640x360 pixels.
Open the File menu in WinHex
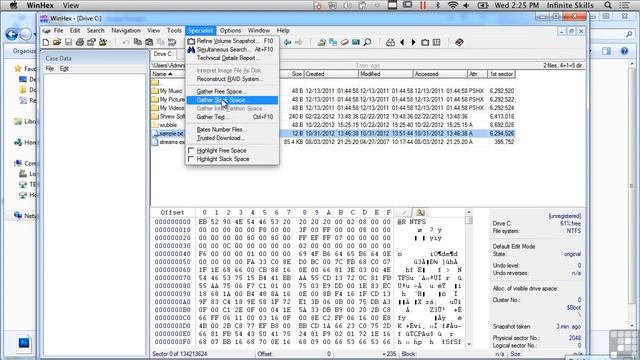tap(58, 30)
